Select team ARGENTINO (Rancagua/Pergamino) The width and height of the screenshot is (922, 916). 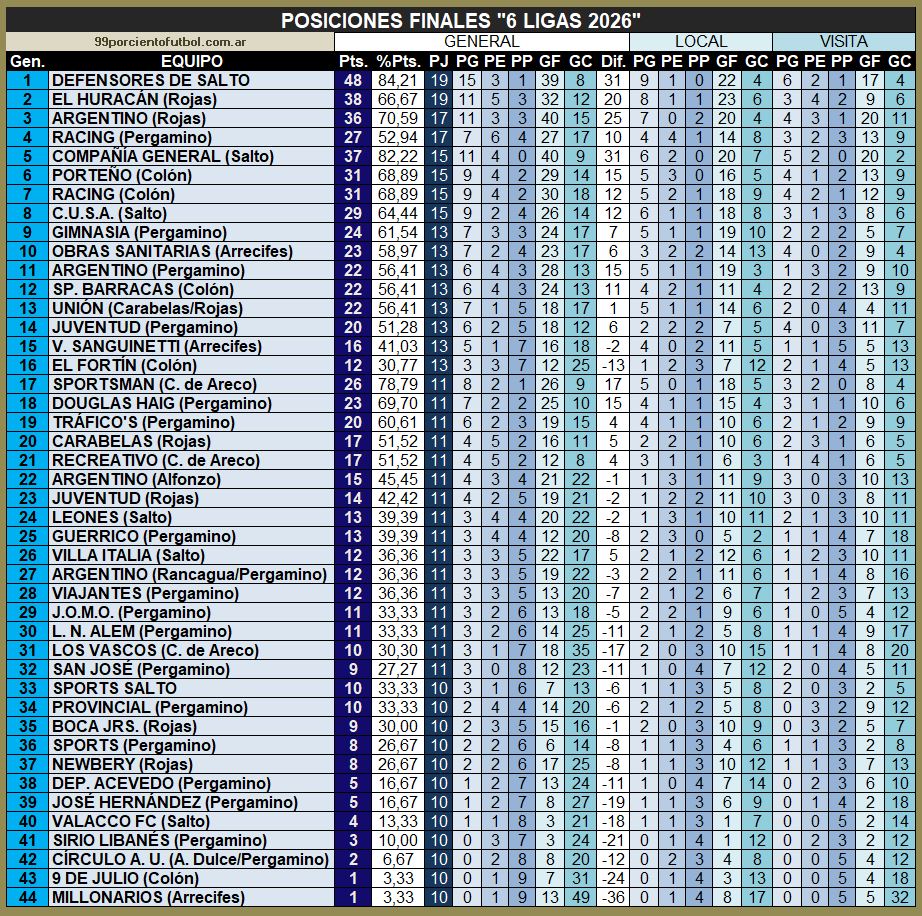(189, 574)
